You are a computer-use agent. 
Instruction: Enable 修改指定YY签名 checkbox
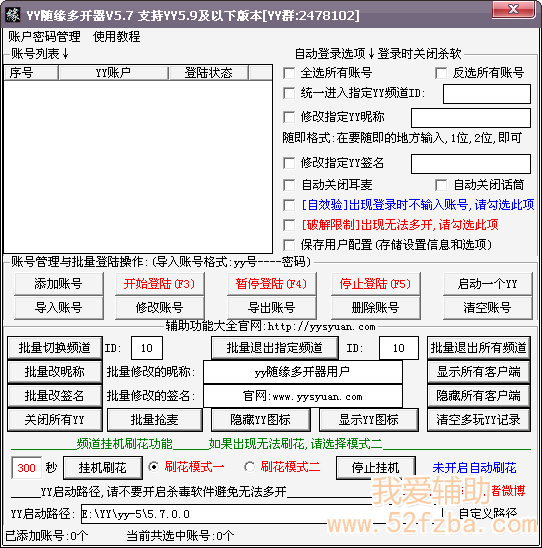click(289, 163)
